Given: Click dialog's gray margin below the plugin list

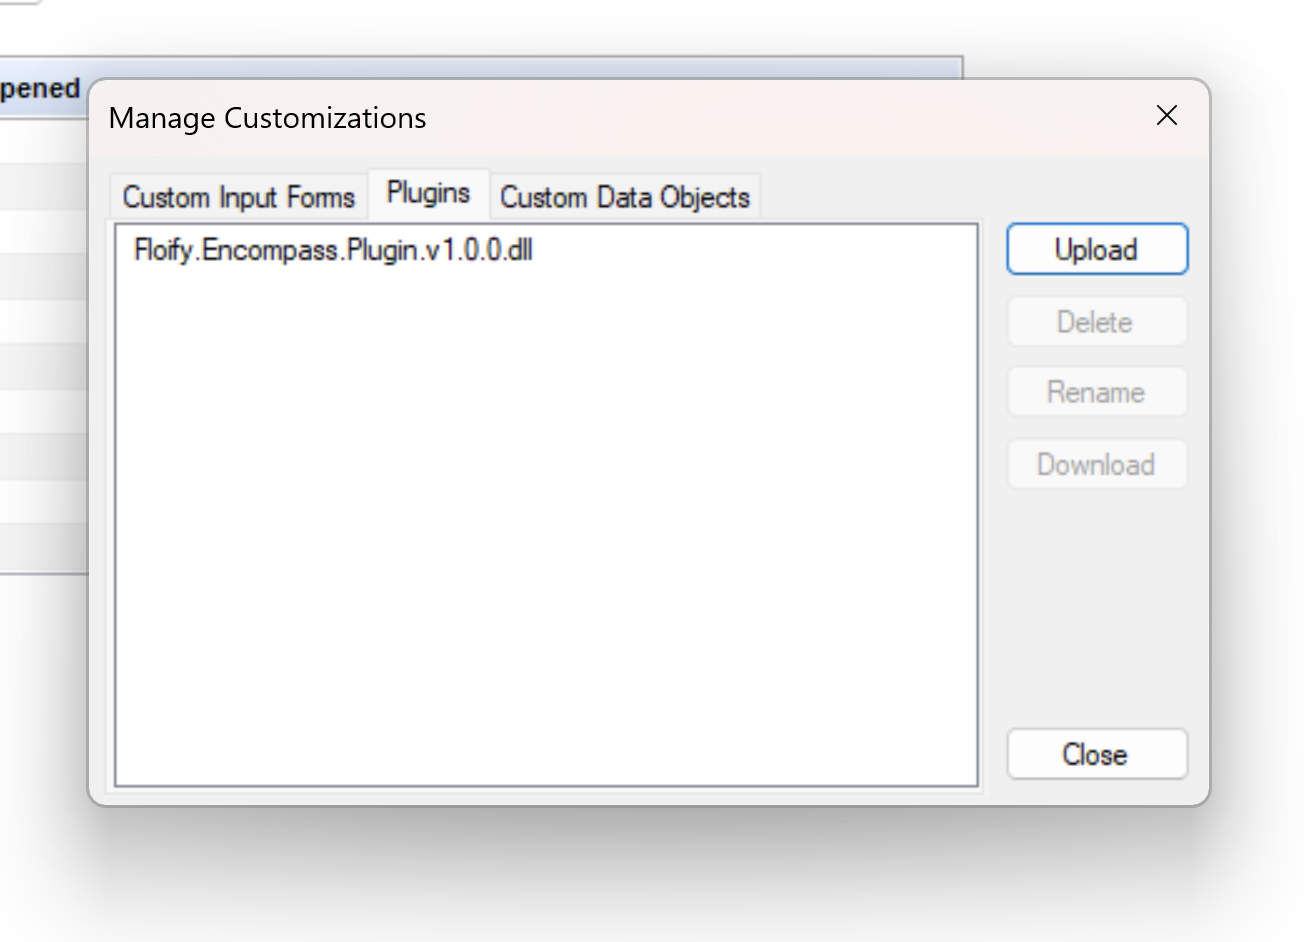Looking at the screenshot, I should pyautogui.click(x=545, y=795).
